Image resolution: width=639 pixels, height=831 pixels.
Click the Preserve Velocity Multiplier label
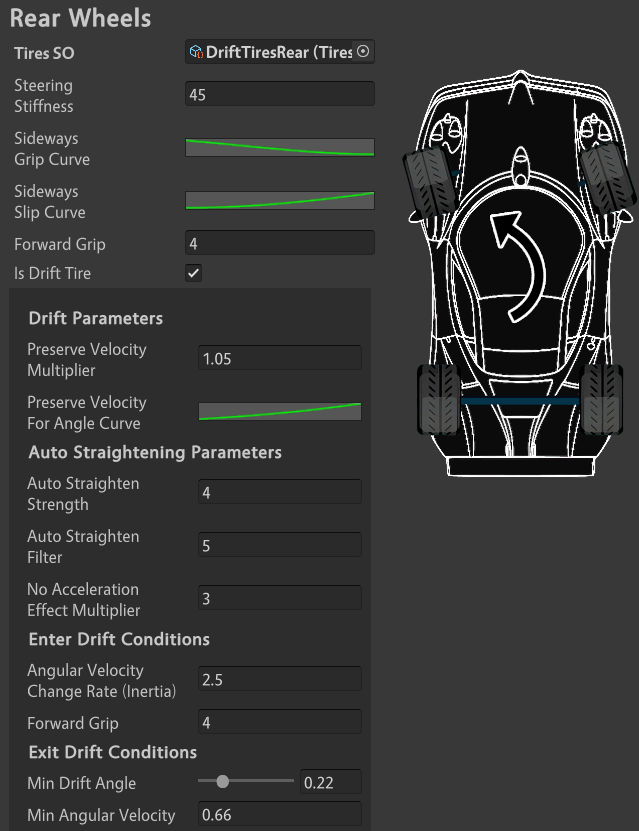(87, 359)
